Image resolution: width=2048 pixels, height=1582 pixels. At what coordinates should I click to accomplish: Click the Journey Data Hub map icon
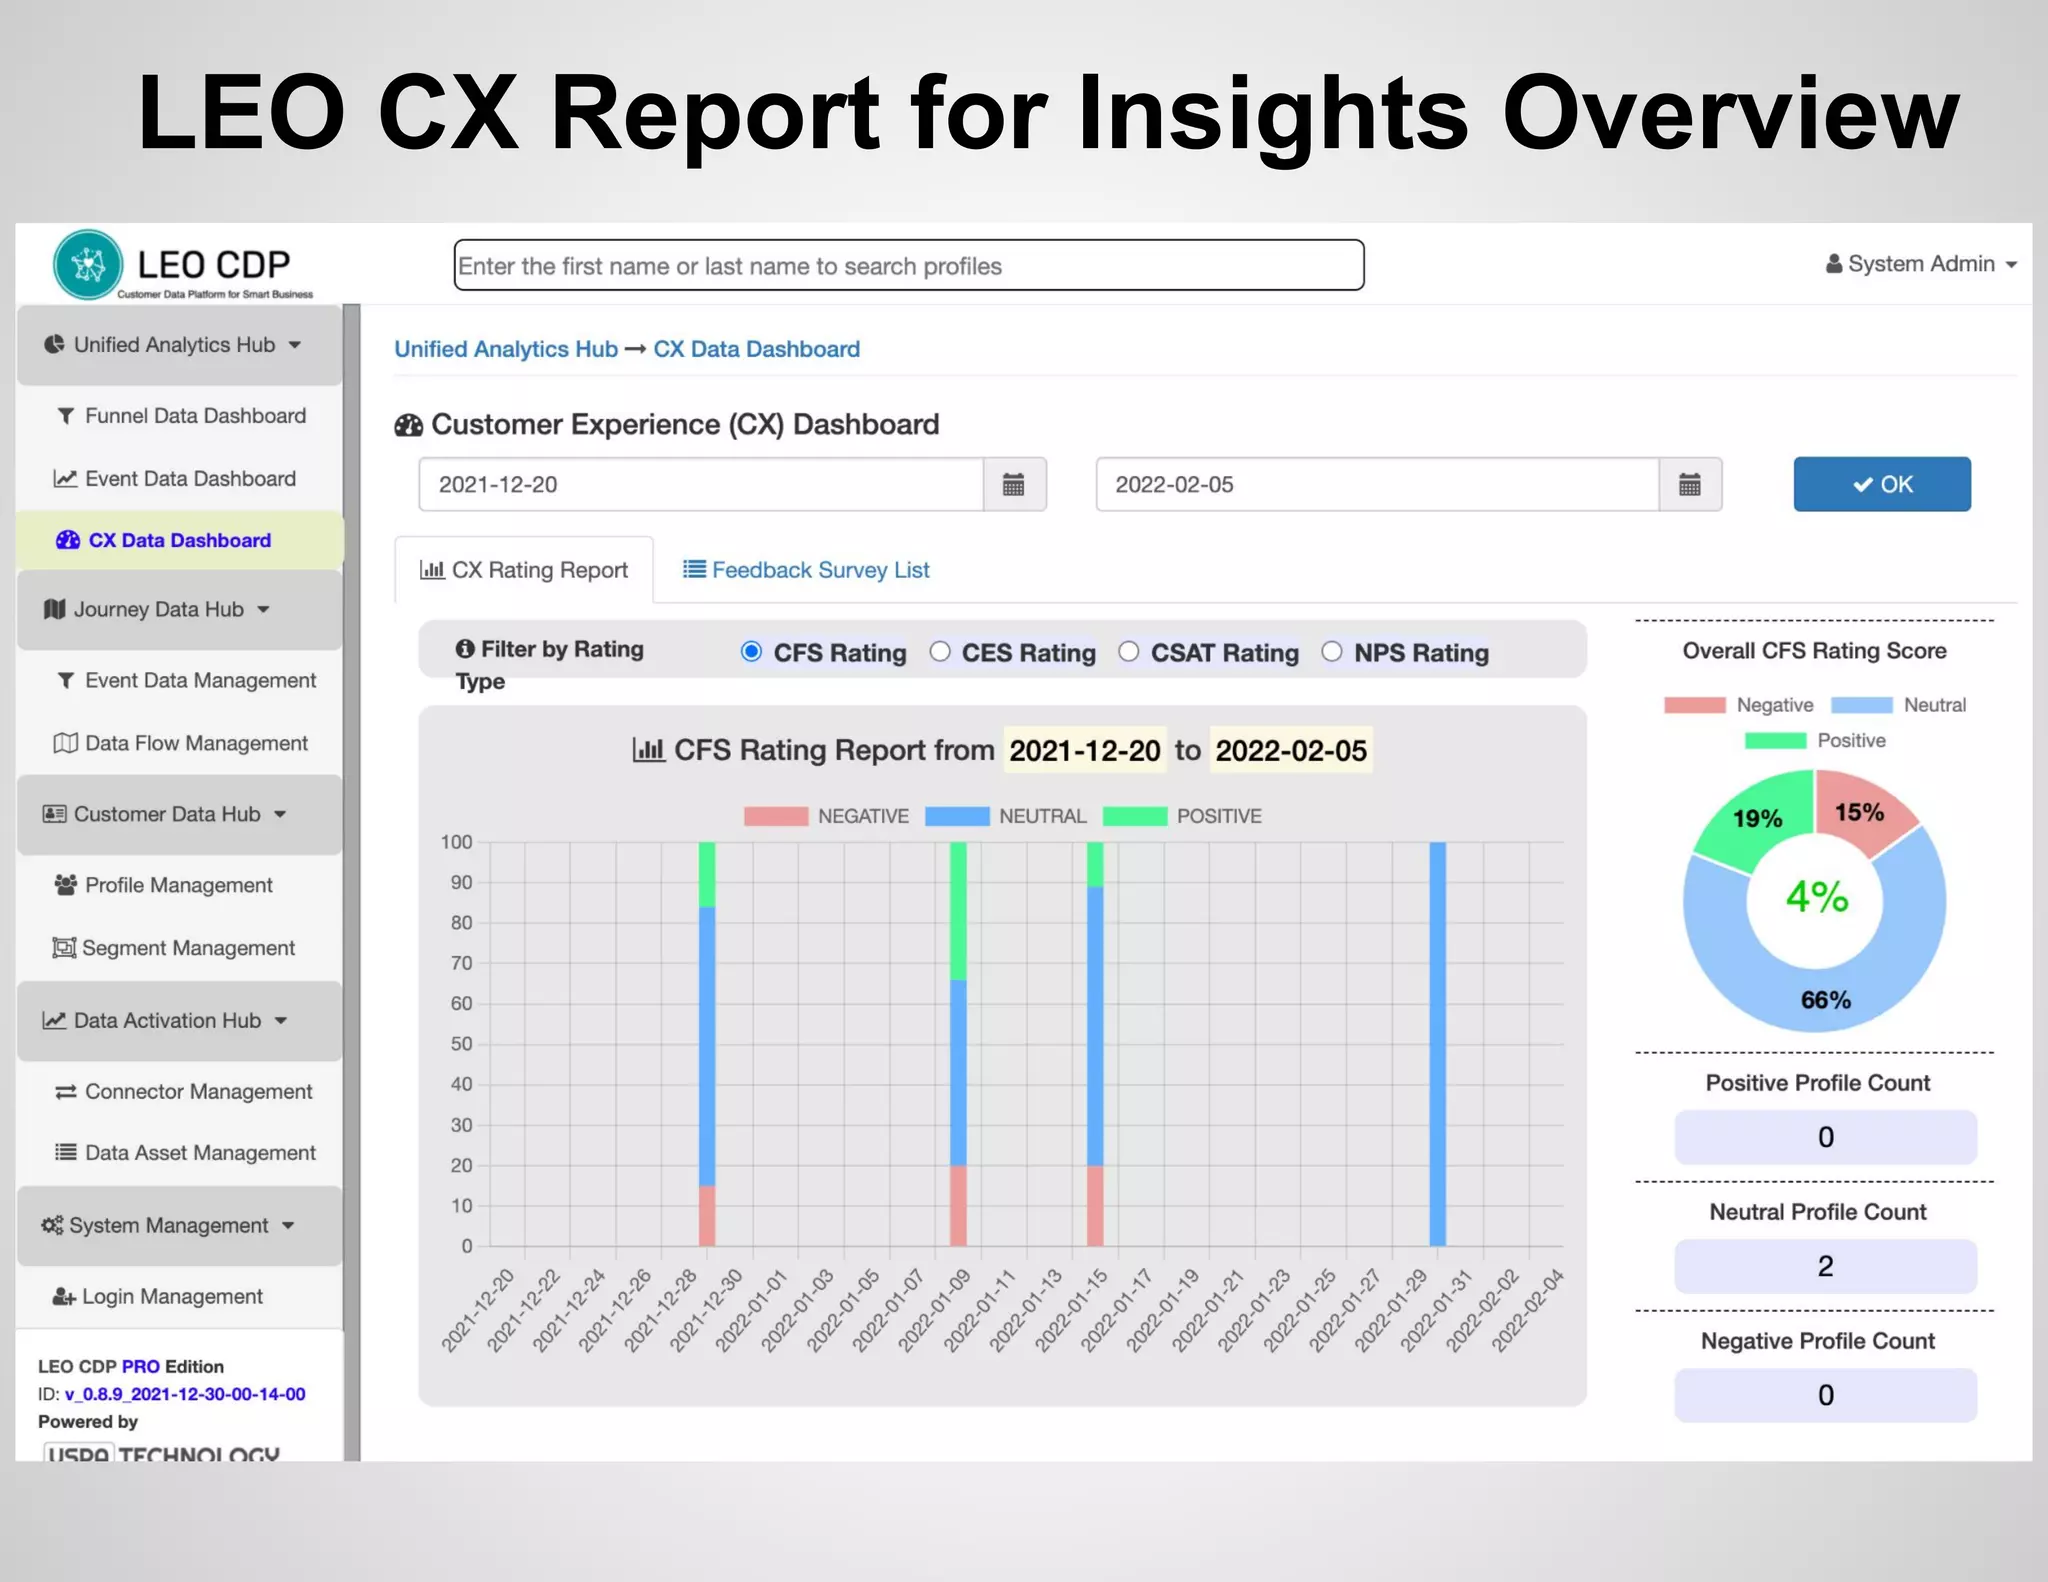[x=55, y=609]
